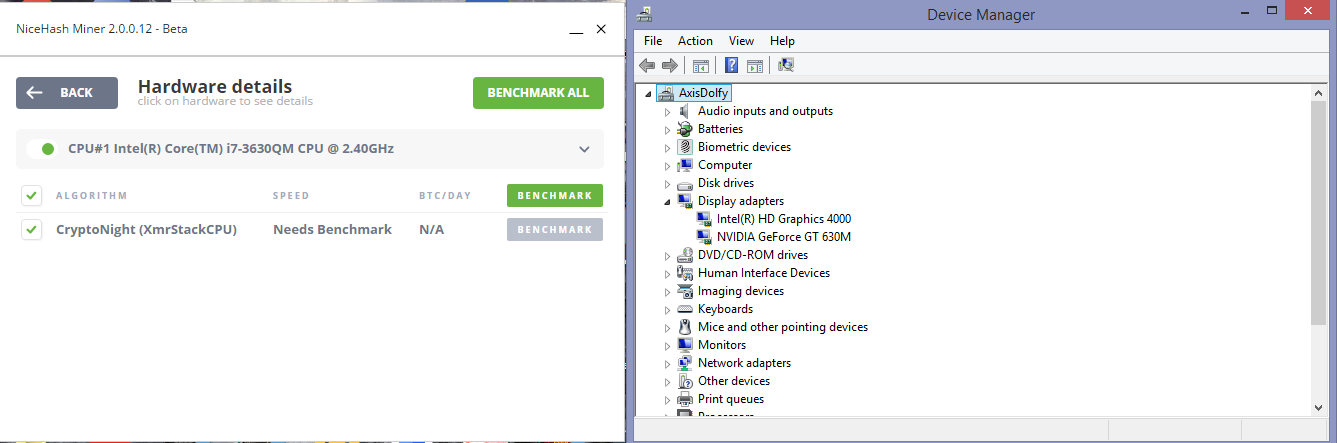Click the BENCHMARK ALL button
Screen dimensions: 1337x443
(538, 93)
